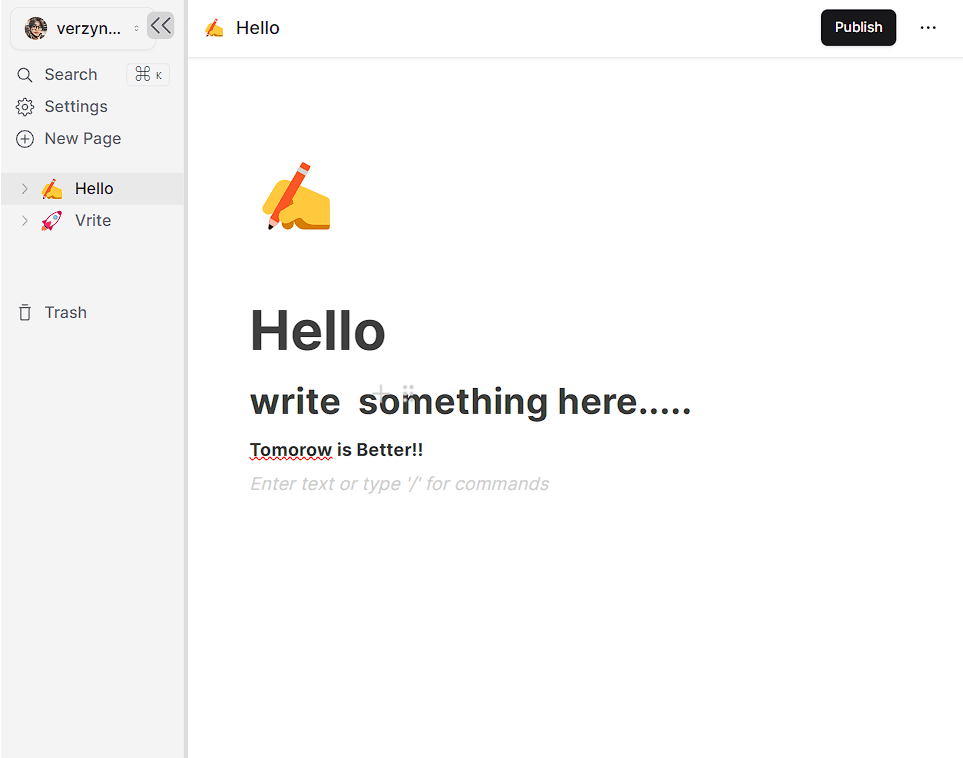The image size is (963, 758).
Task: Expand the Vrite page tree chevron
Action: (x=25, y=221)
